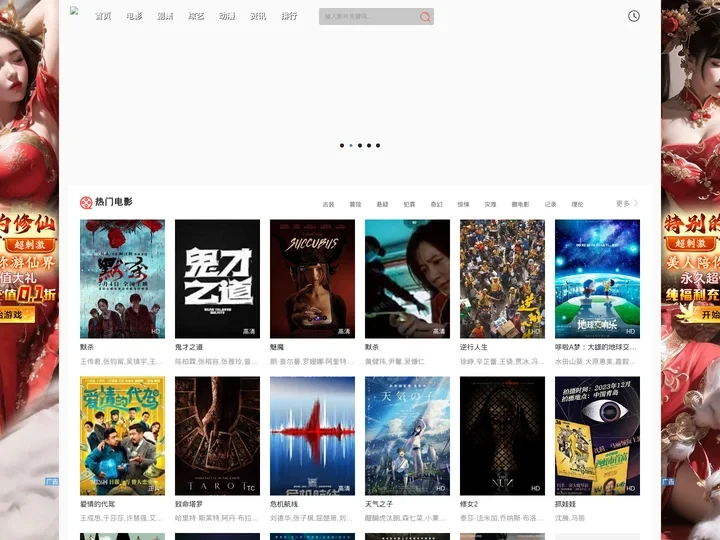Open the 动漫 nav item

pos(227,16)
